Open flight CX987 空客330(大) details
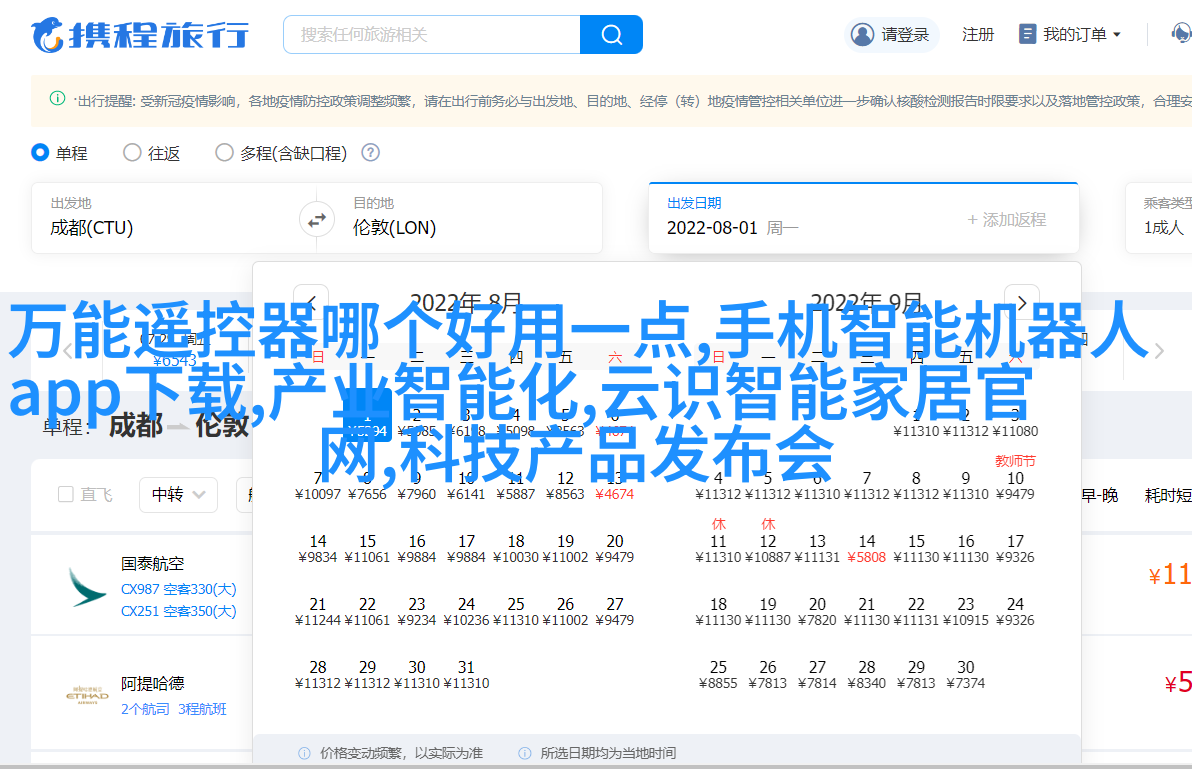This screenshot has width=1192, height=769. click(x=179, y=589)
